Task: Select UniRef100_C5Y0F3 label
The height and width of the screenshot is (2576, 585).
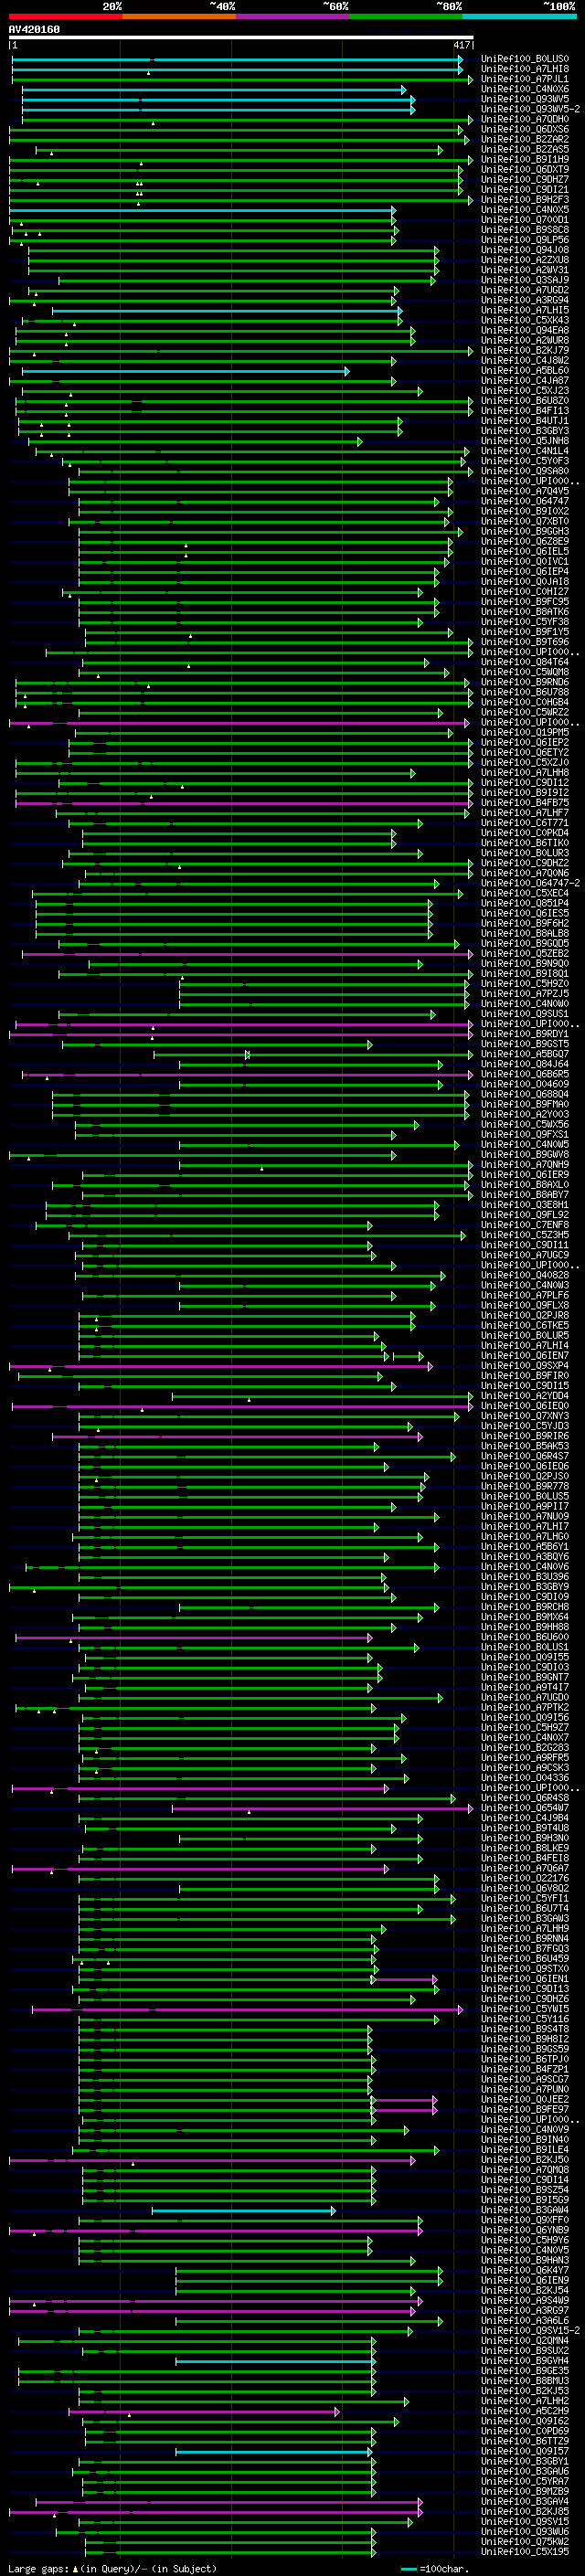Action: coord(525,462)
